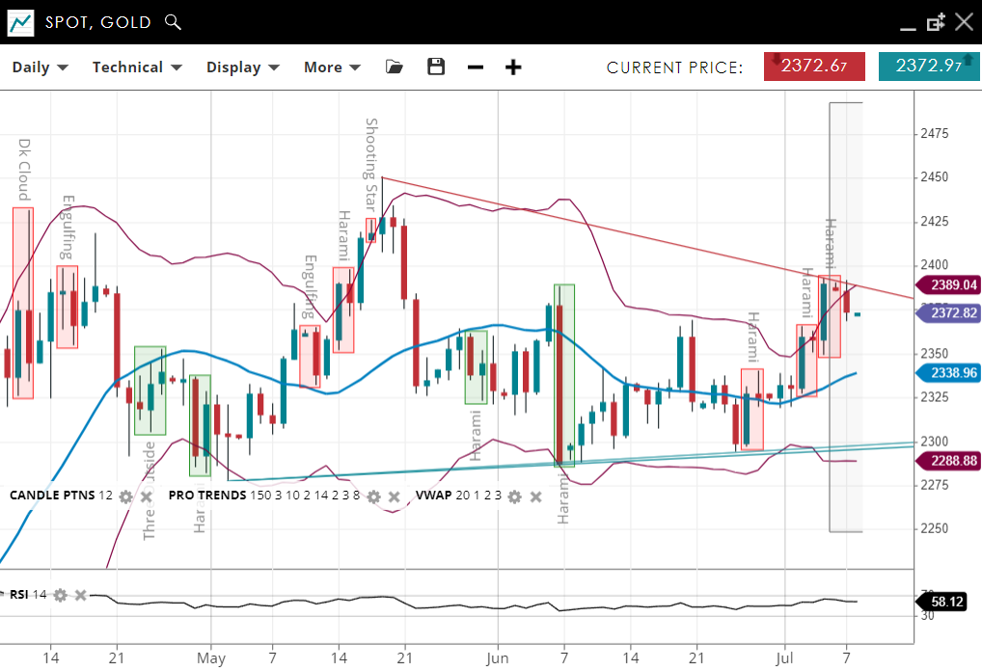Save chart using the floppy disk icon

[436, 67]
